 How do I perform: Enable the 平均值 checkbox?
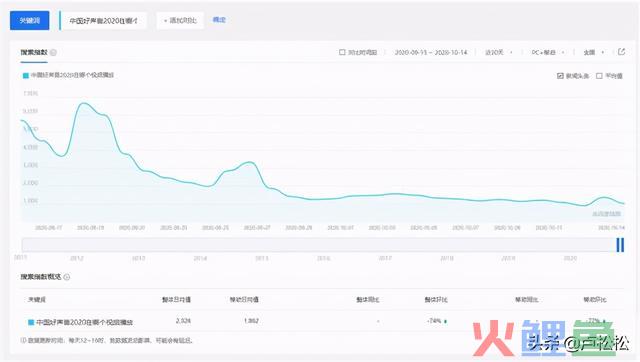coord(599,76)
